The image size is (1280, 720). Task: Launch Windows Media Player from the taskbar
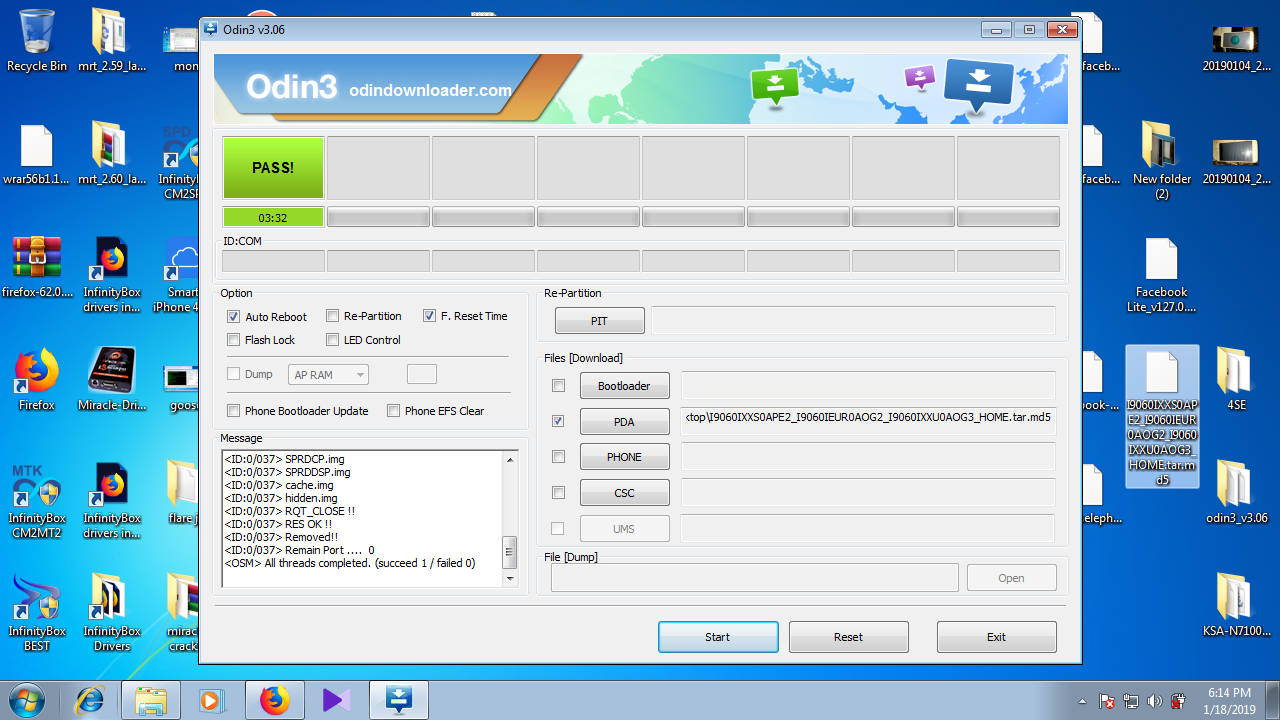pyautogui.click(x=212, y=700)
